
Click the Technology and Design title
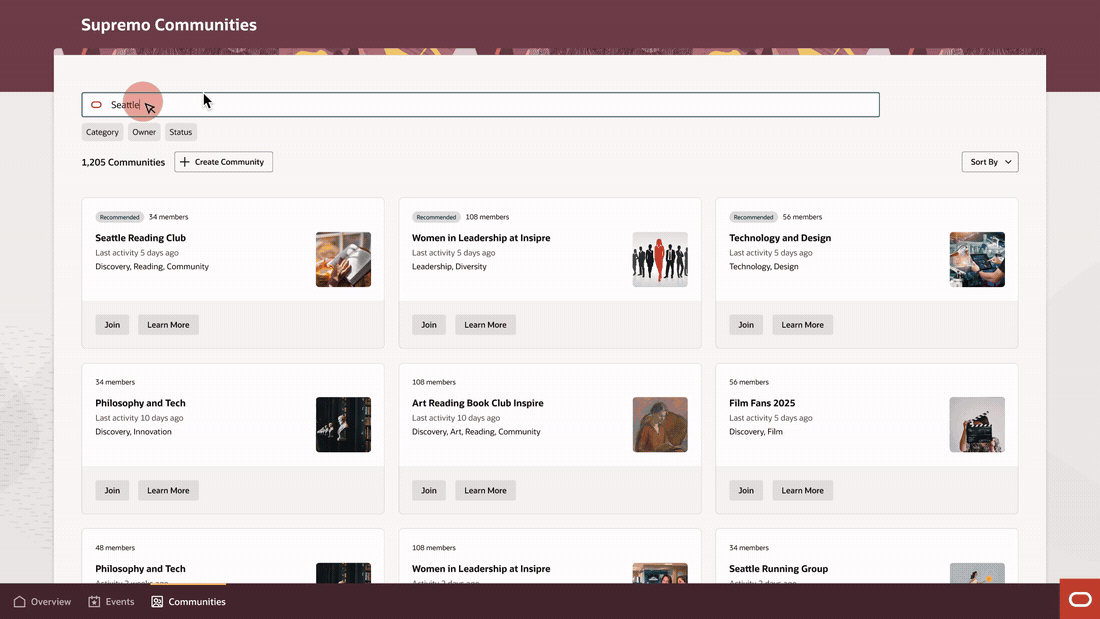point(780,238)
